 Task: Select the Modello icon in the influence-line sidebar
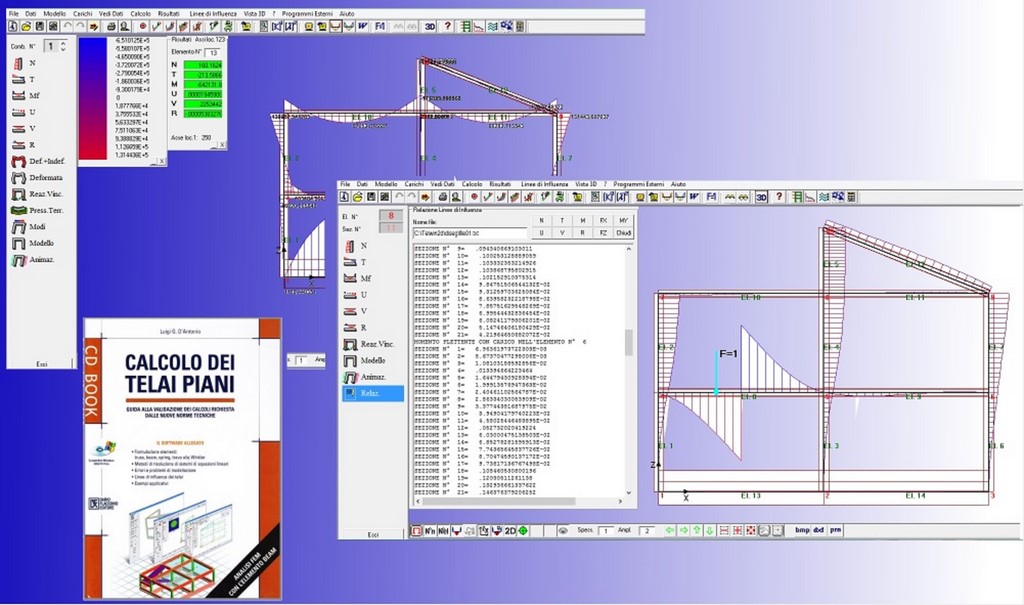coord(350,361)
